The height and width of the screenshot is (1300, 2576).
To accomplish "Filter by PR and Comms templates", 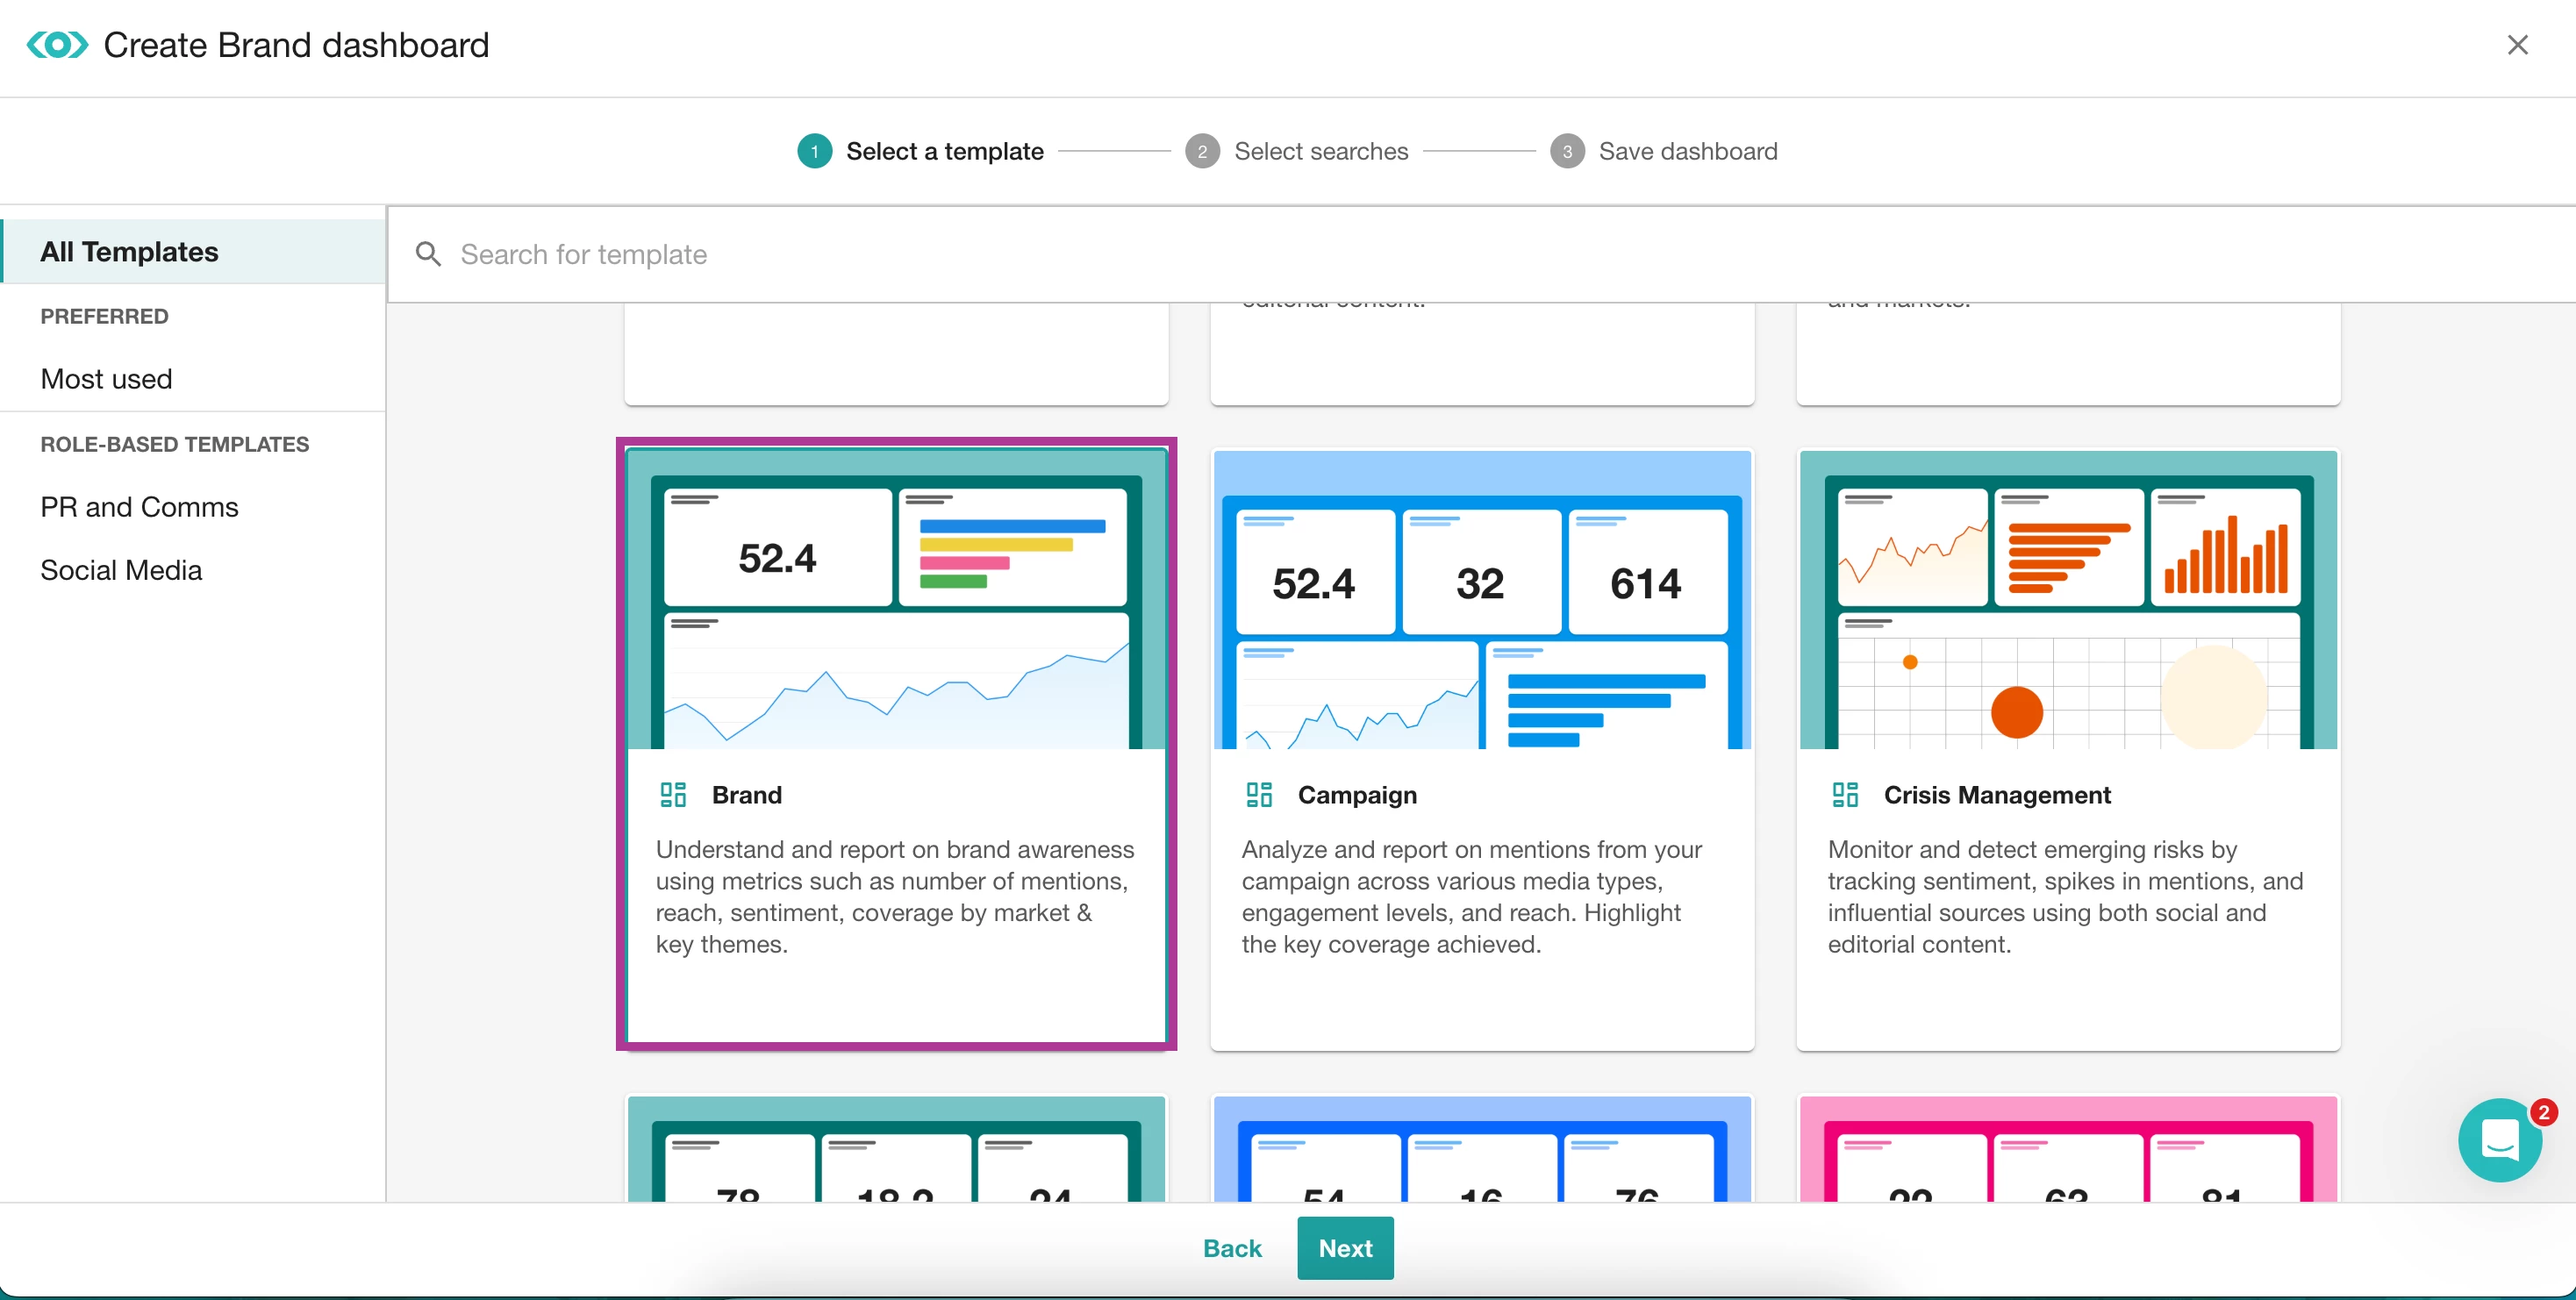I will point(140,507).
